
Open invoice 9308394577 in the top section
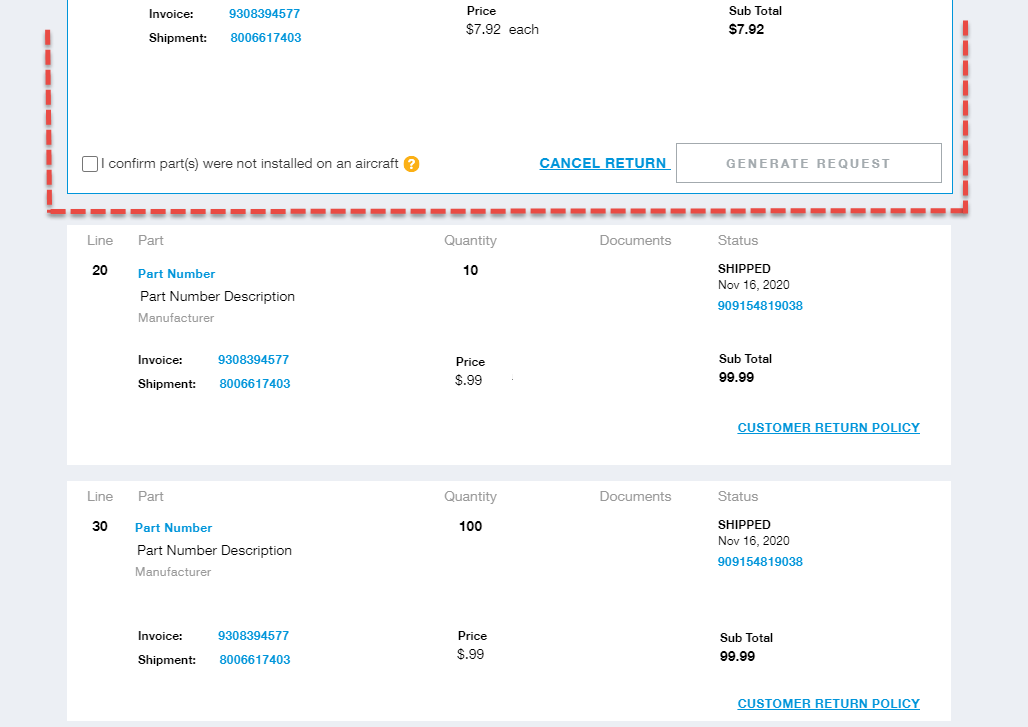[264, 14]
